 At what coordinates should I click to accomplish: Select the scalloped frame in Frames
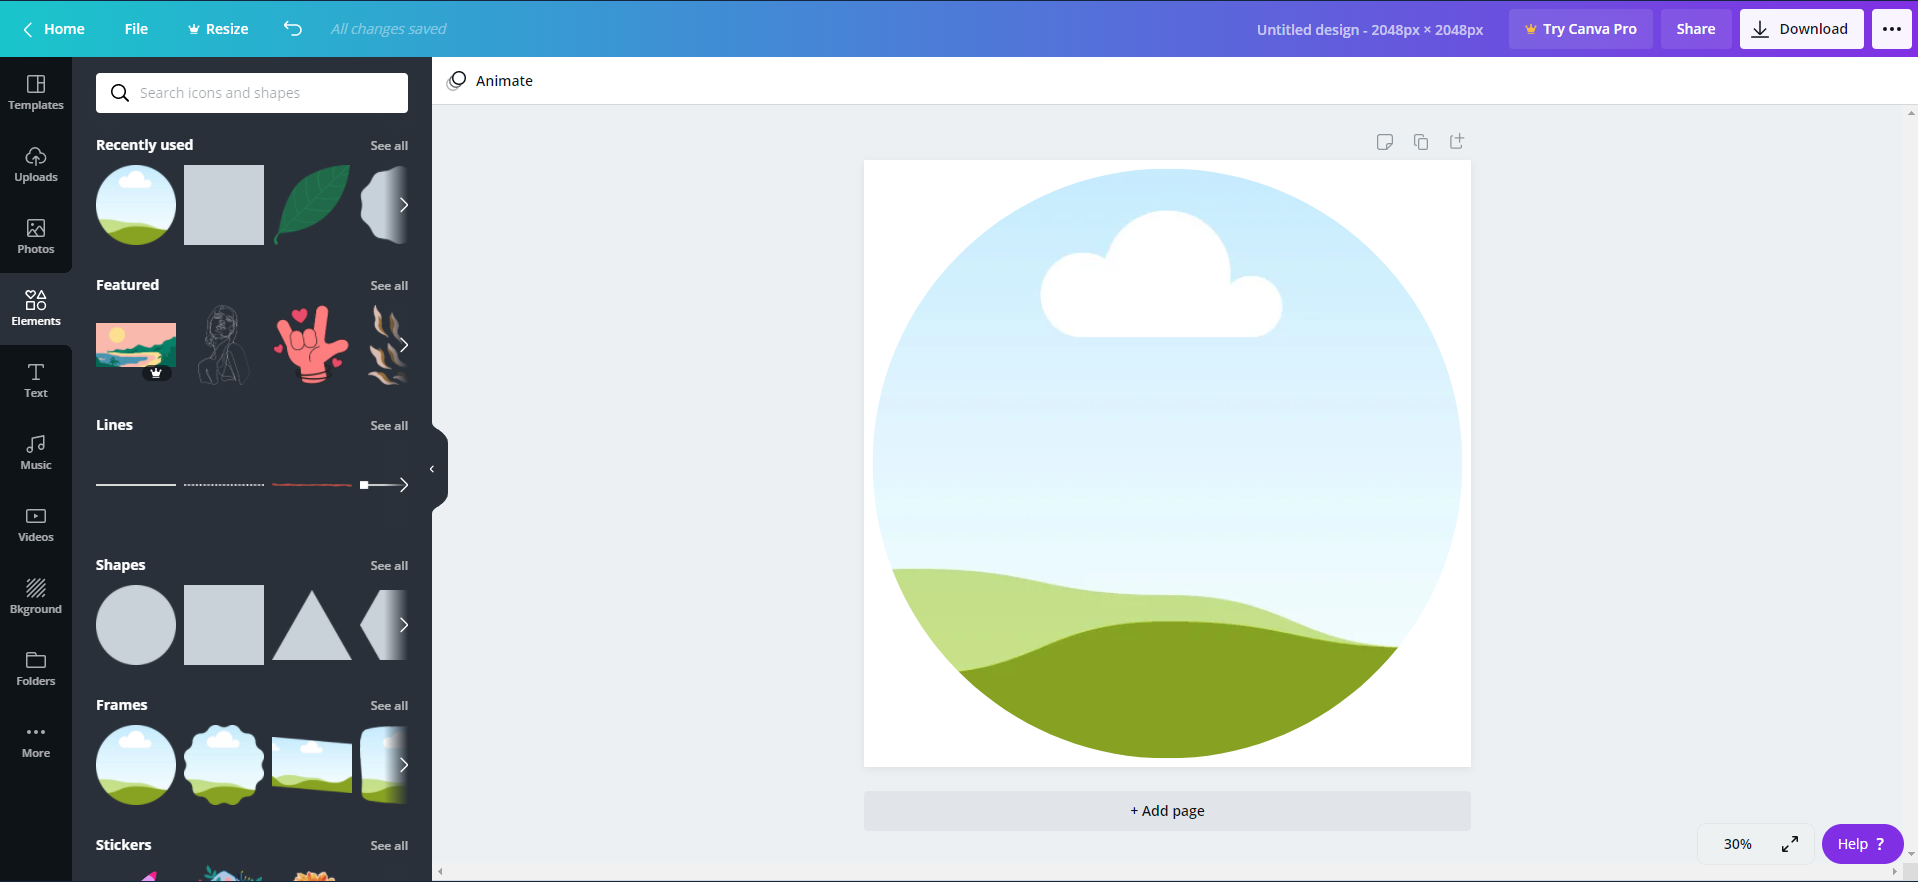(x=224, y=765)
